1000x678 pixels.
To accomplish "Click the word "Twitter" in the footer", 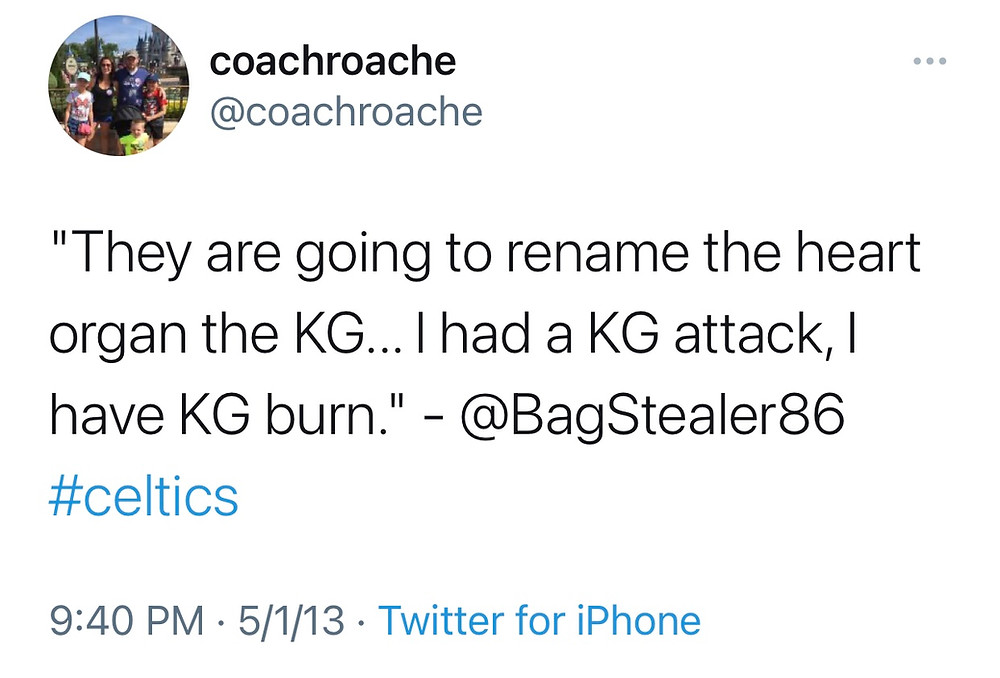I will click(441, 621).
